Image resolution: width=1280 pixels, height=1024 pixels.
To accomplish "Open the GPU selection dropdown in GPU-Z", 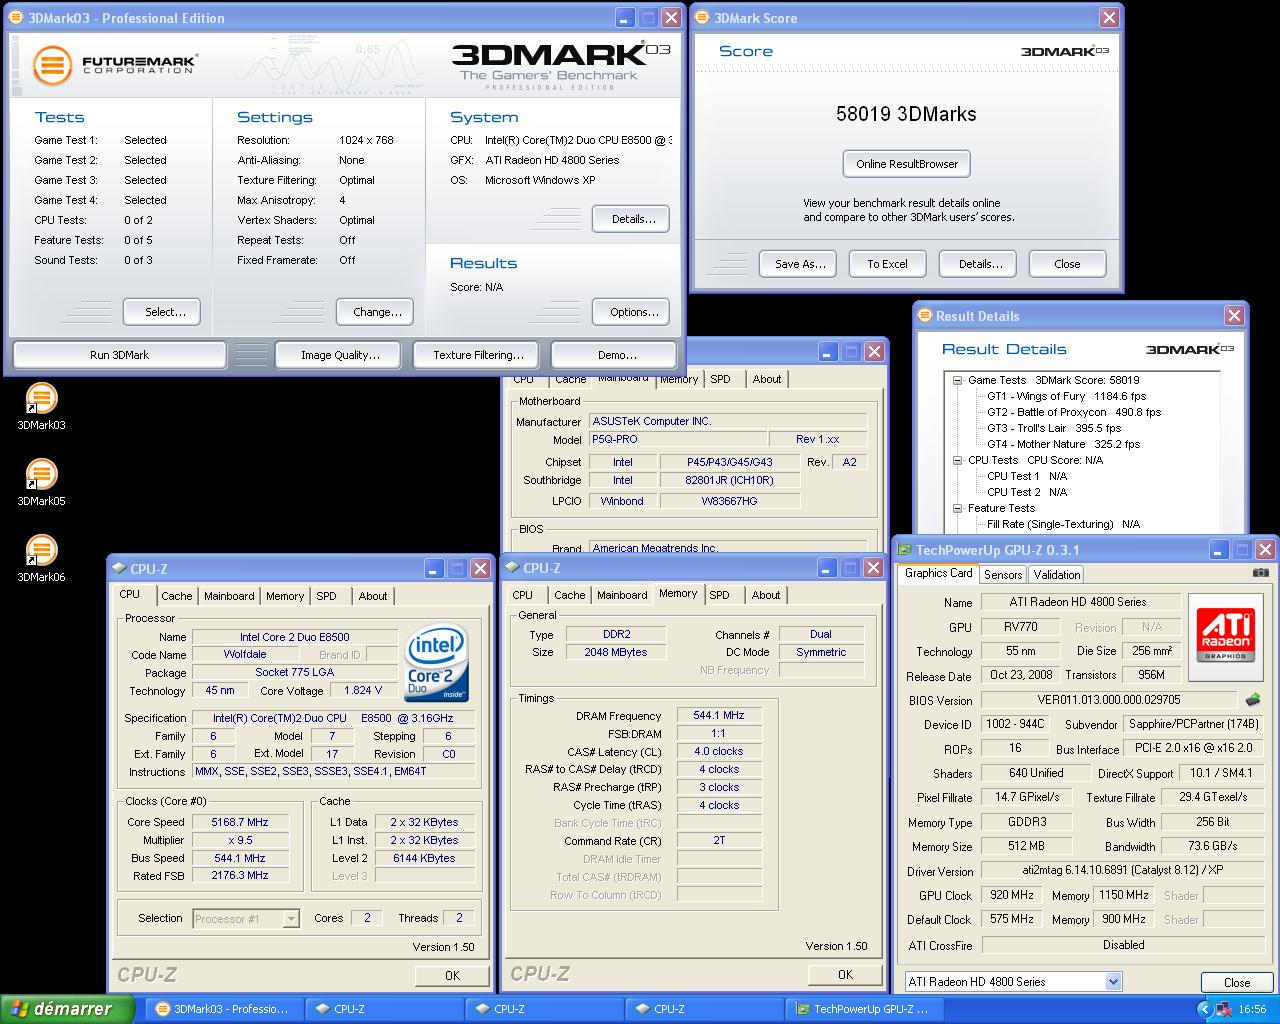I will point(1113,982).
